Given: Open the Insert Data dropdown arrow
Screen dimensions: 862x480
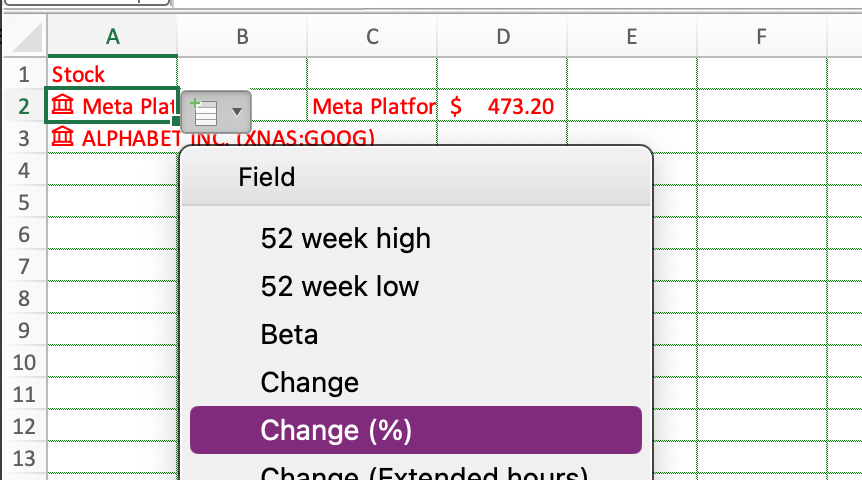Looking at the screenshot, I should (x=237, y=112).
